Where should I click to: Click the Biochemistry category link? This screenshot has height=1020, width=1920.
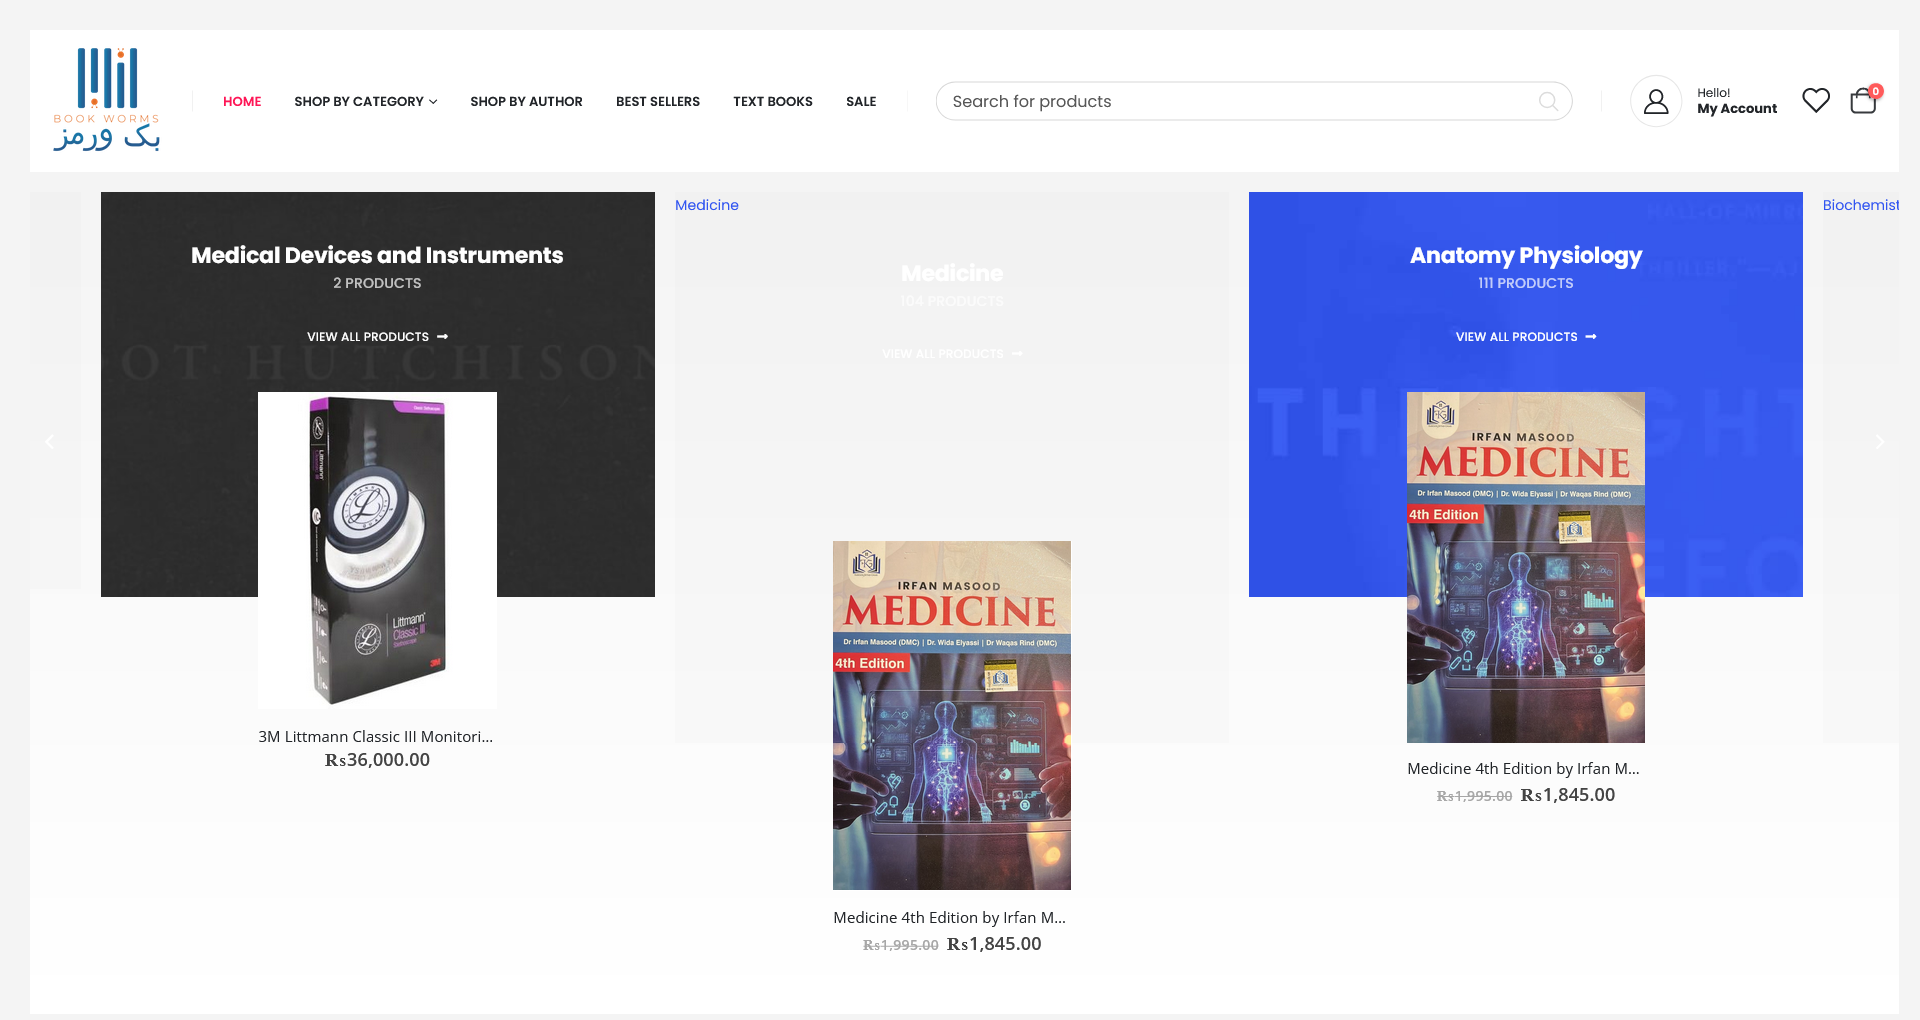[x=1860, y=205]
